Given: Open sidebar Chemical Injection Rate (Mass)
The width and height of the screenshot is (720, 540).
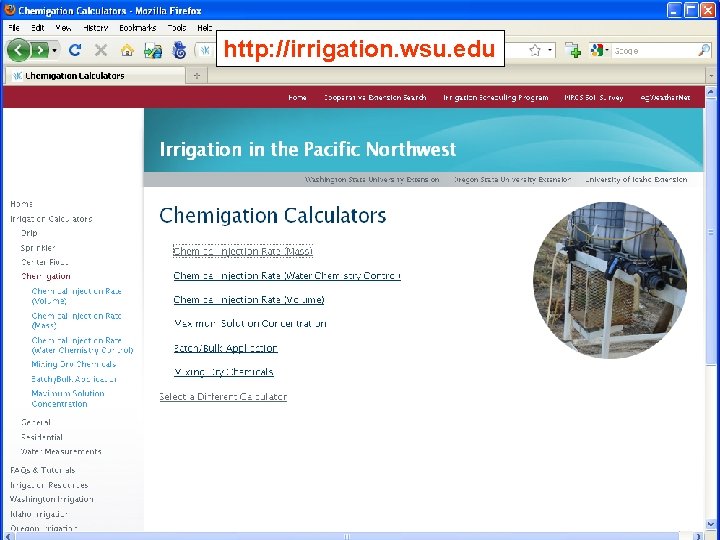Looking at the screenshot, I should [76, 321].
